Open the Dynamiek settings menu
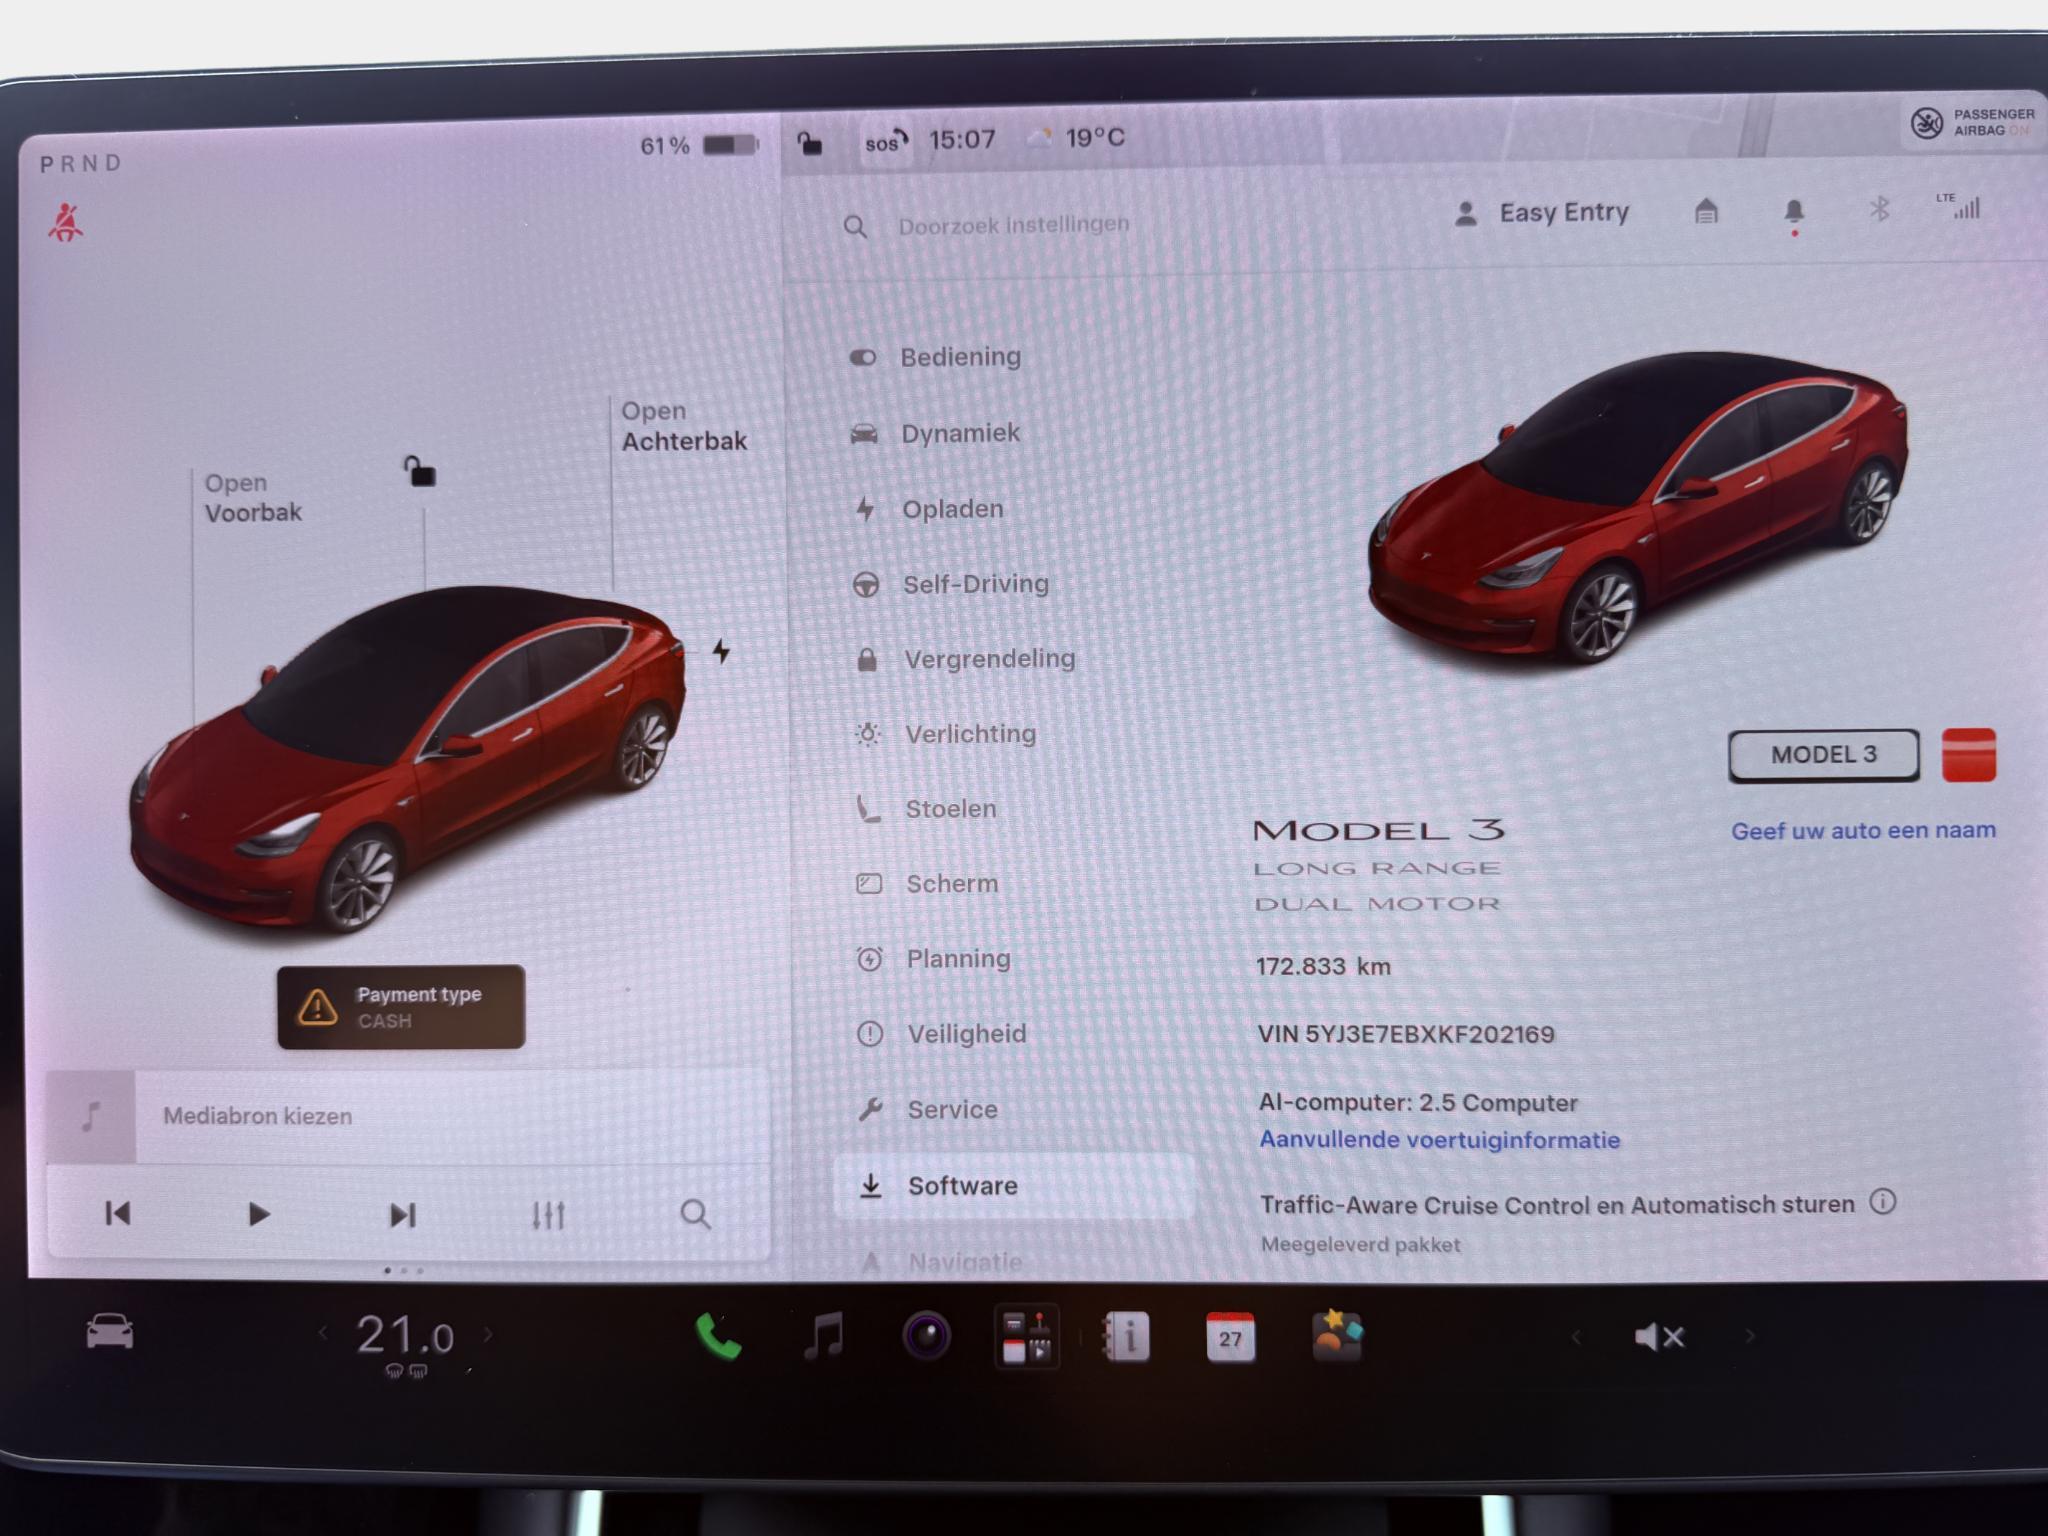The width and height of the screenshot is (2048, 1536). [935, 433]
